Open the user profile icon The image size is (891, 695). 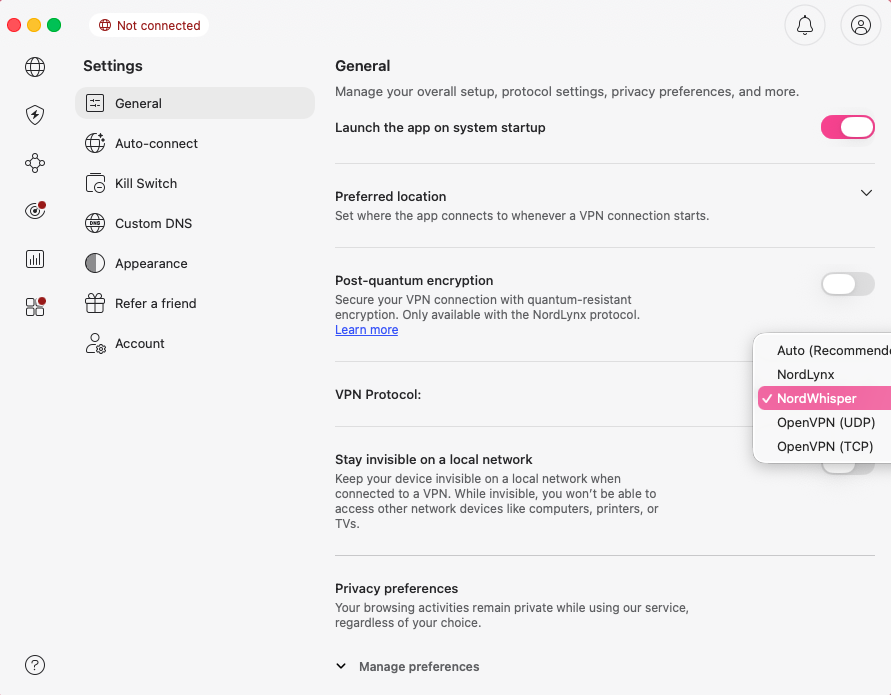860,25
